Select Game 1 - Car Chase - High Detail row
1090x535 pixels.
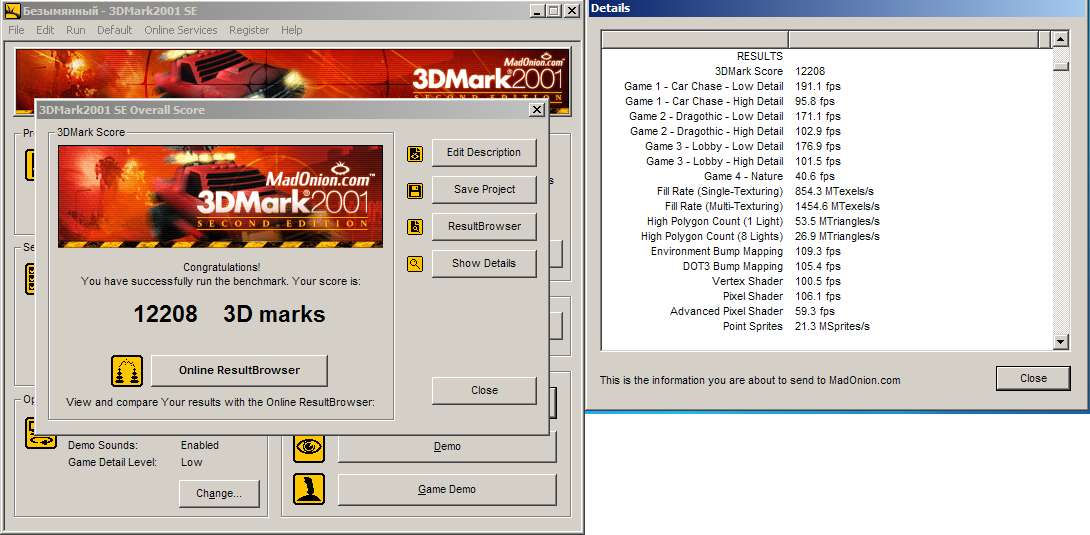pos(827,101)
